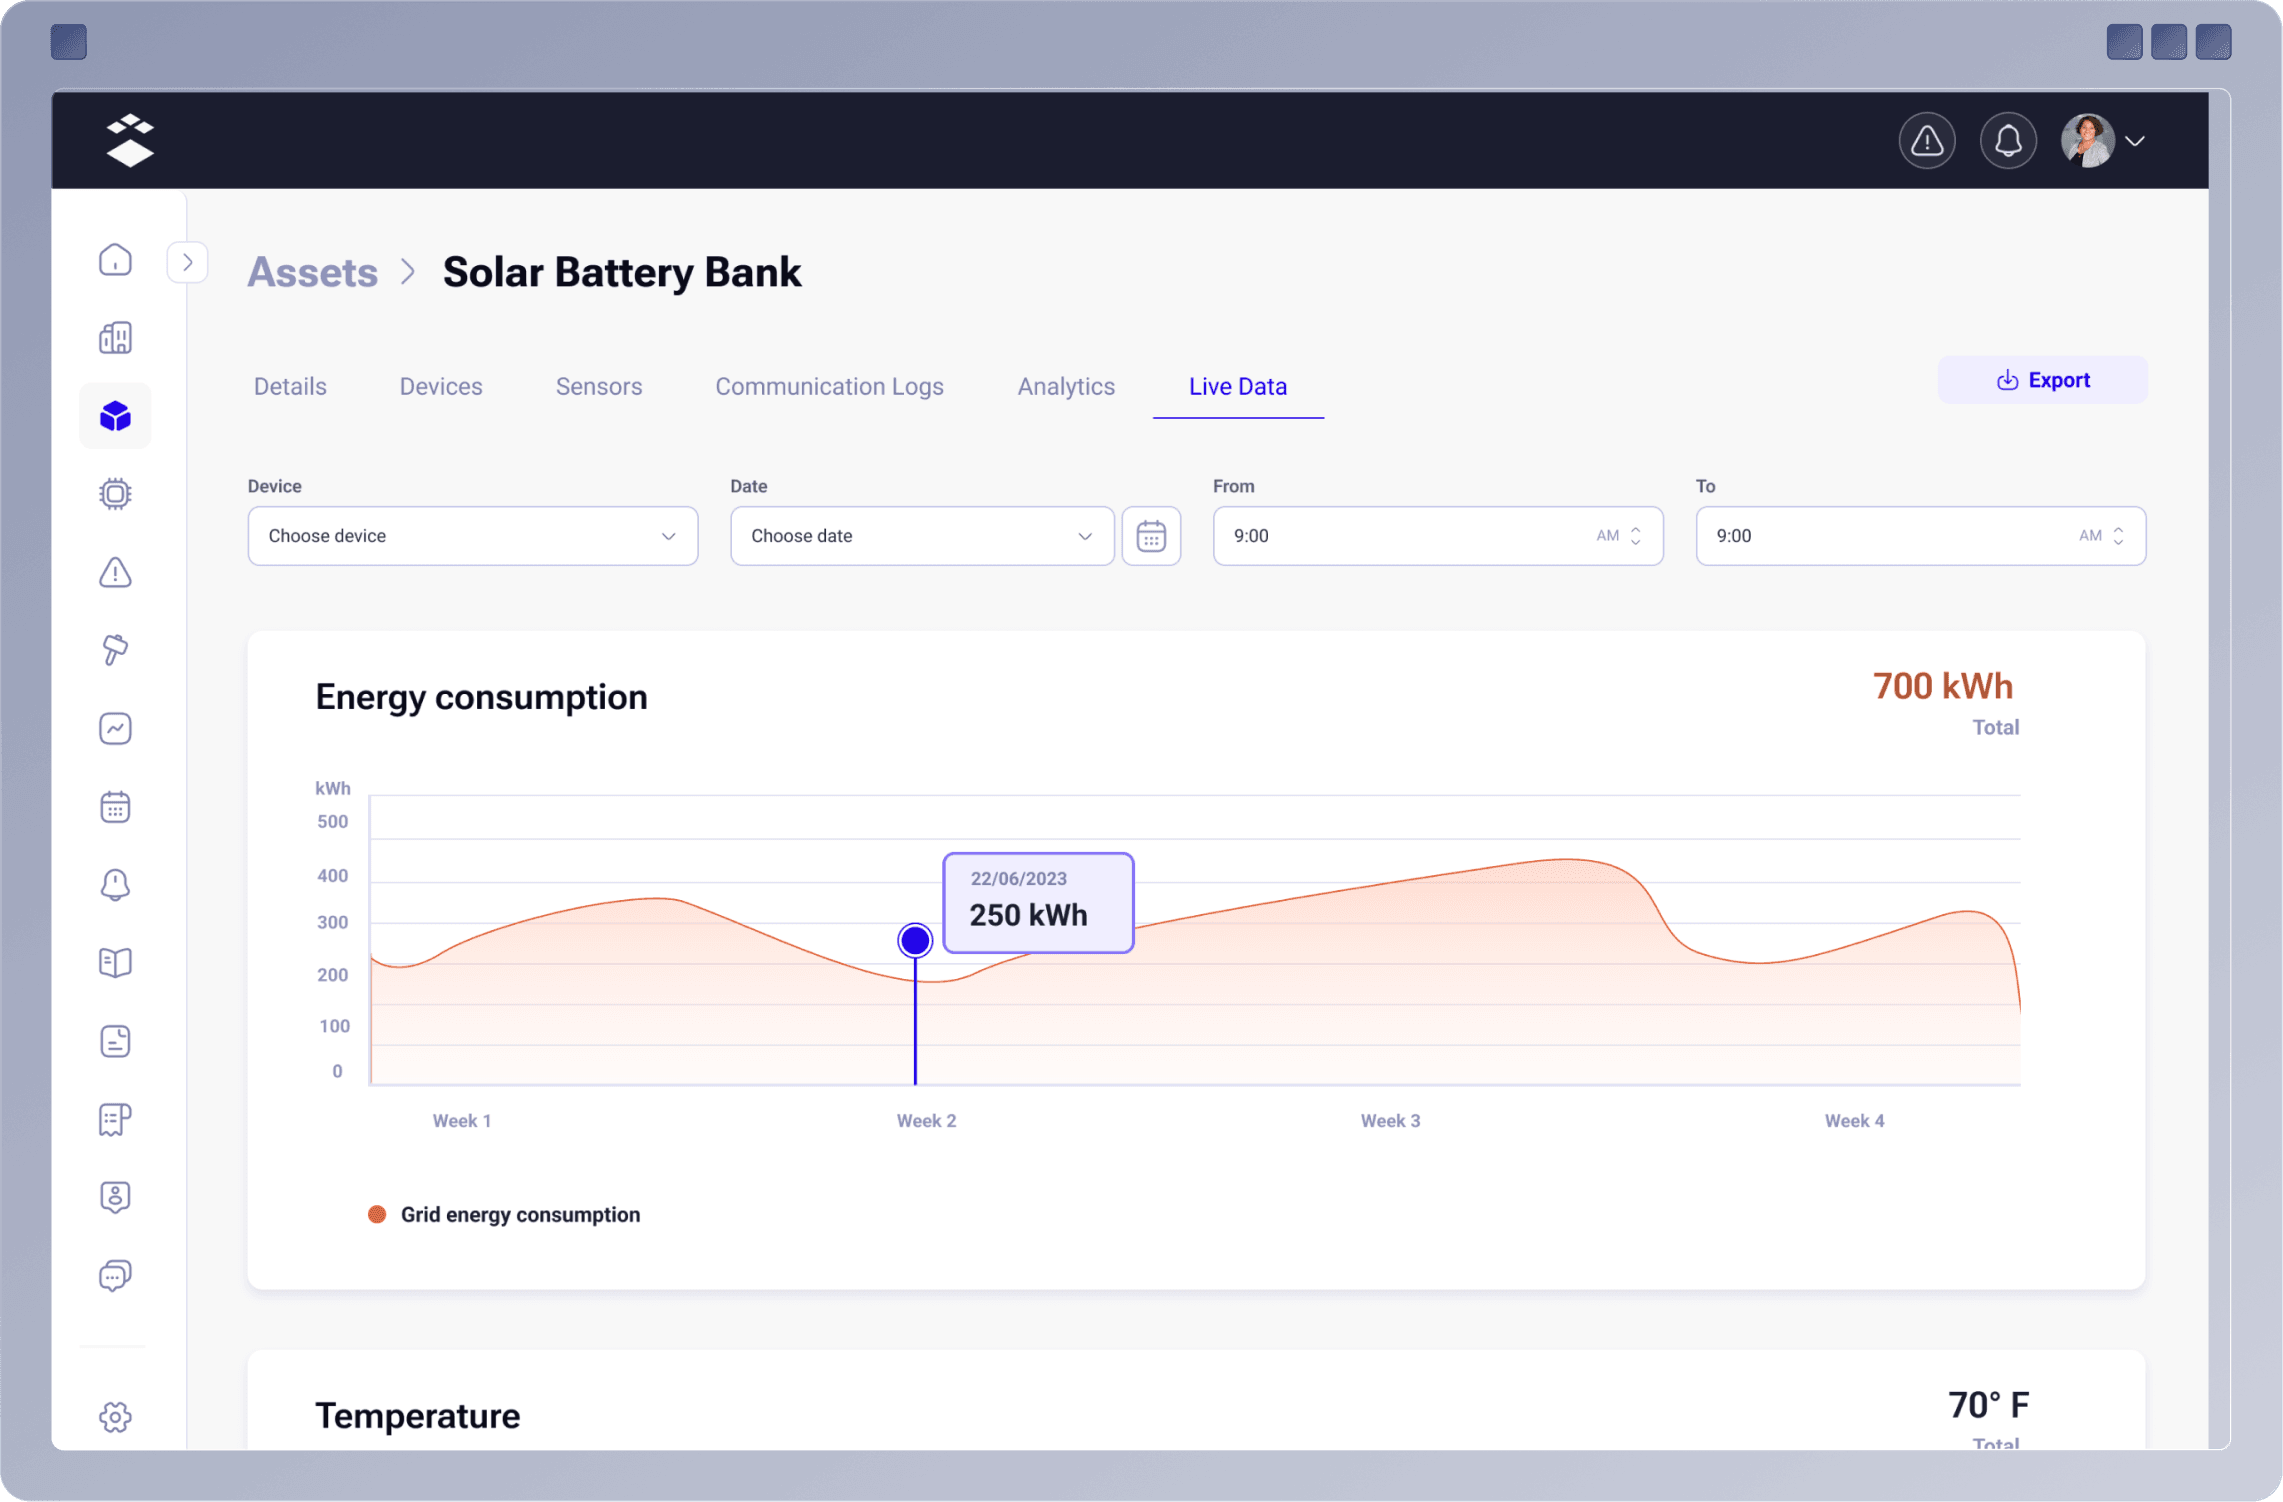Image resolution: width=2283 pixels, height=1502 pixels.
Task: Open notifications bell in top bar
Action: point(2007,141)
